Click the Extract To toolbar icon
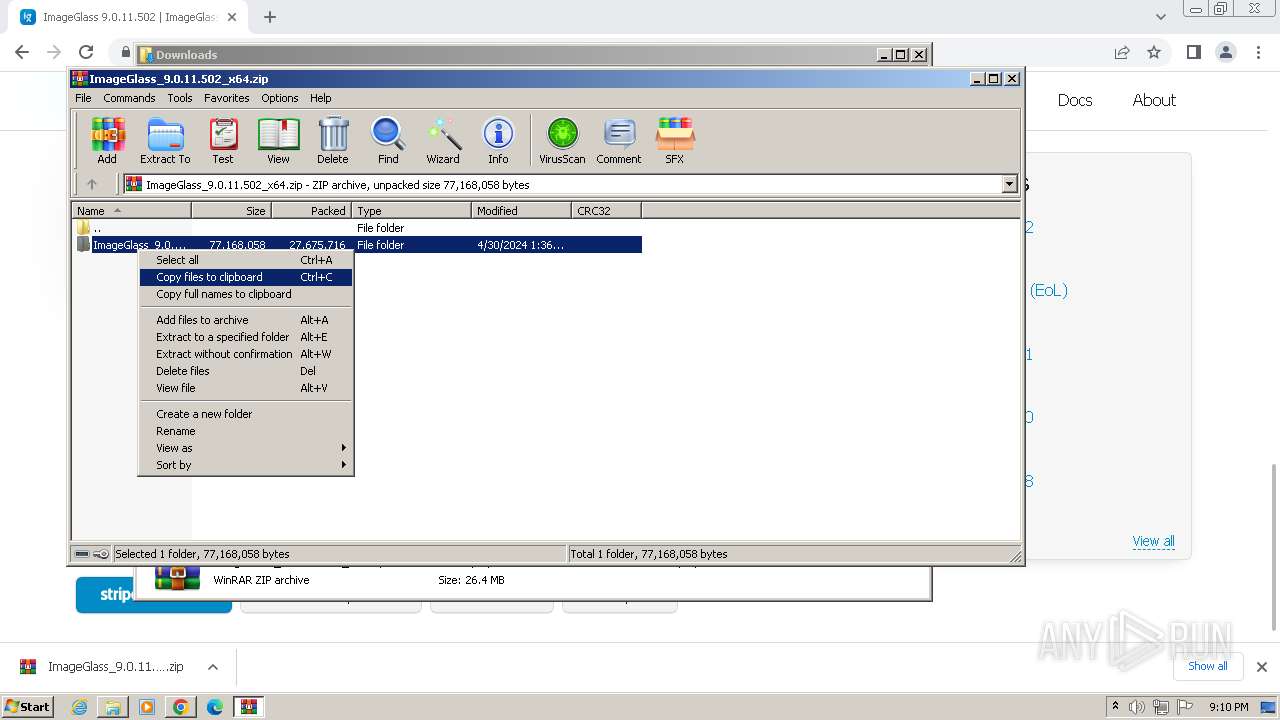The width and height of the screenshot is (1280, 720). (x=165, y=140)
